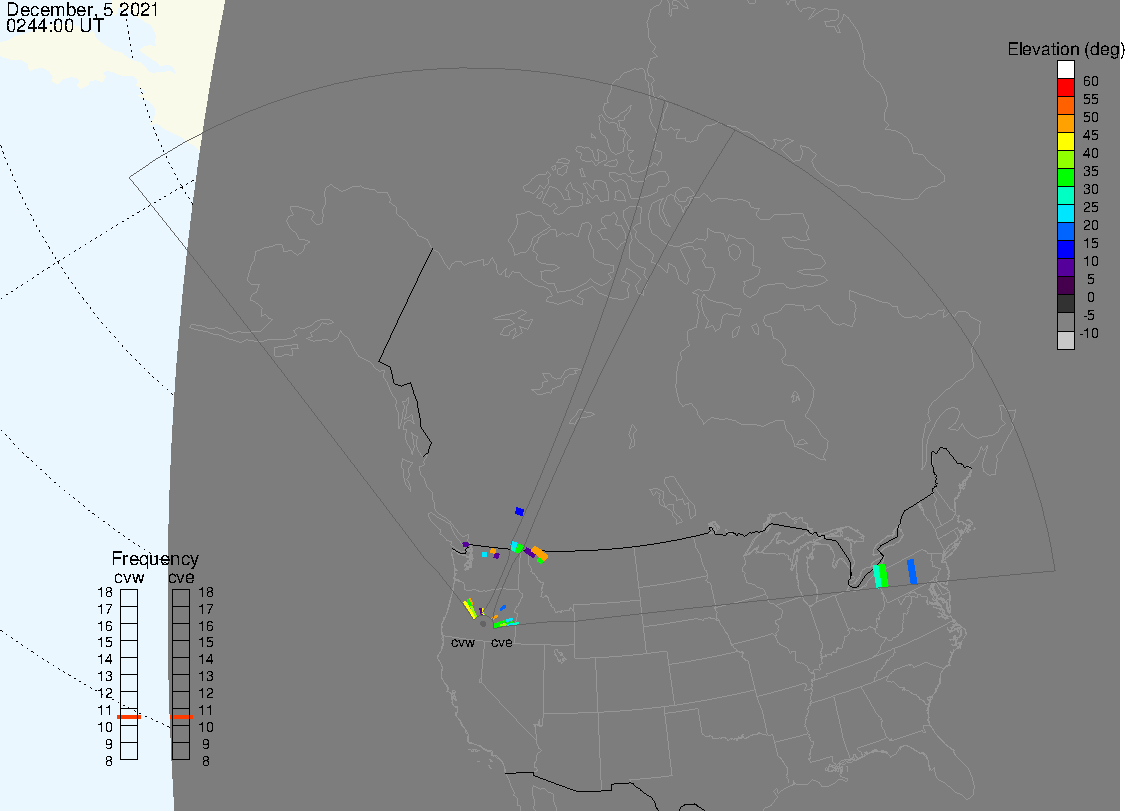Image resolution: width=1125 pixels, height=811 pixels.
Task: Select the yellow elevation legend swatch
Action: [x=1065, y=141]
